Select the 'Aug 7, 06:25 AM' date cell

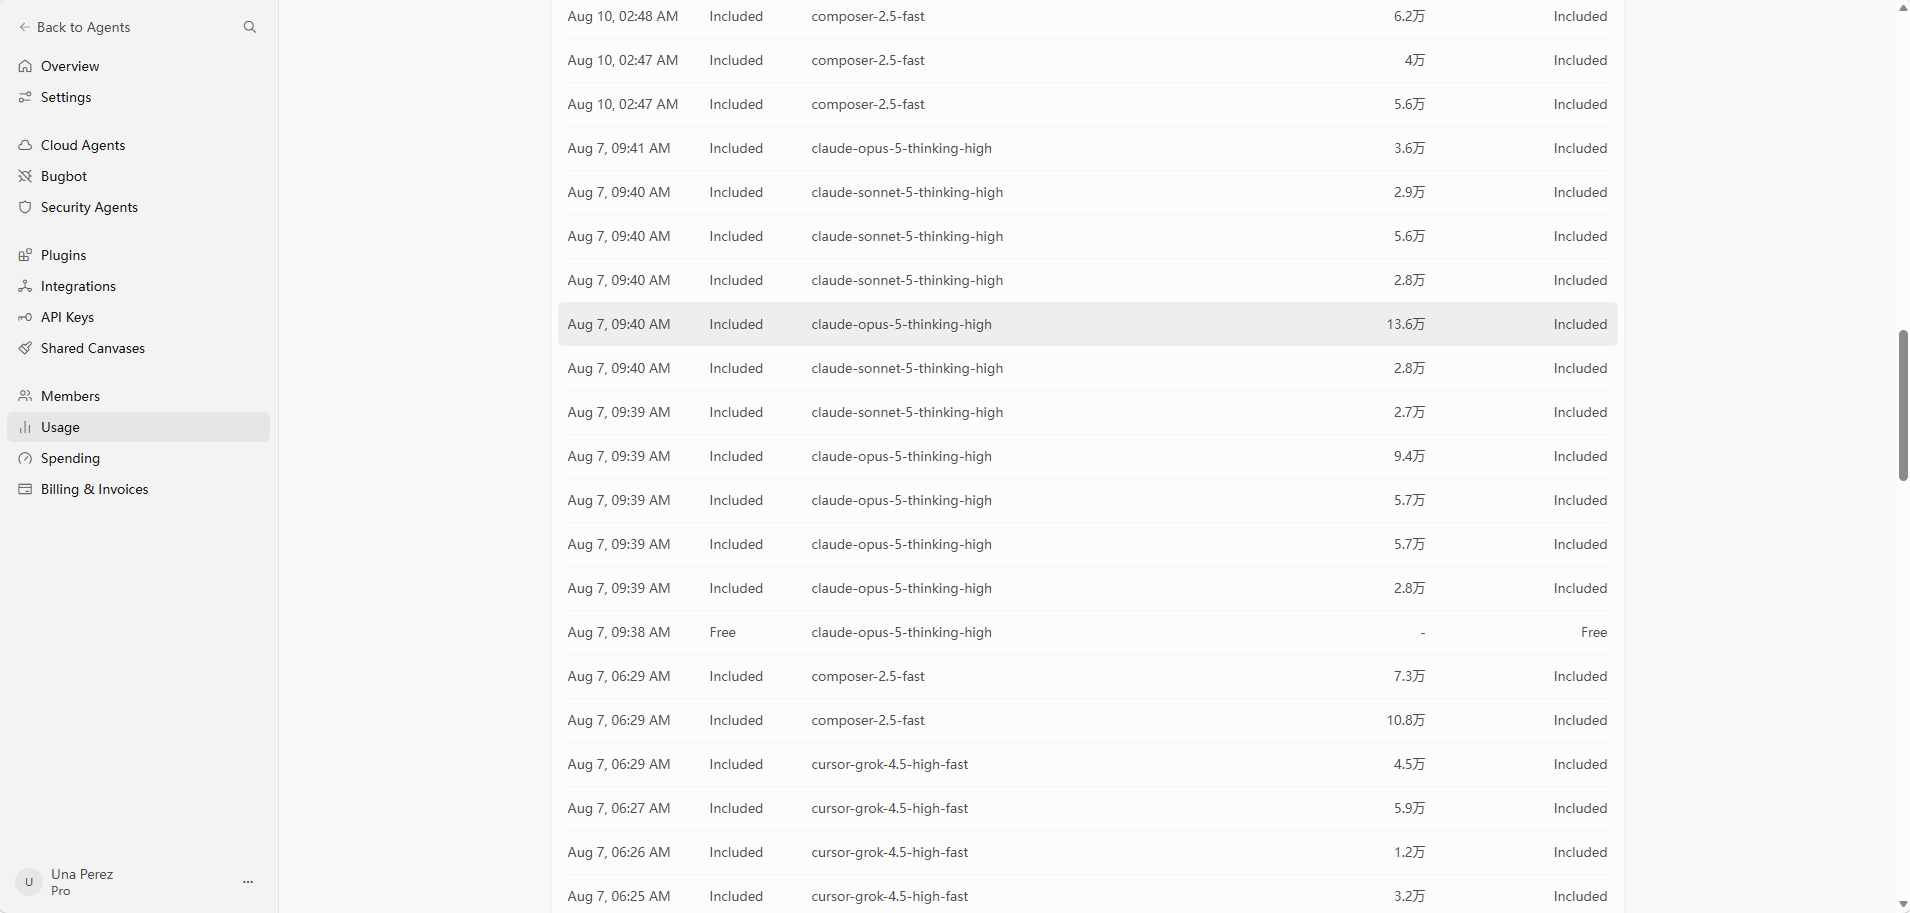(x=619, y=896)
